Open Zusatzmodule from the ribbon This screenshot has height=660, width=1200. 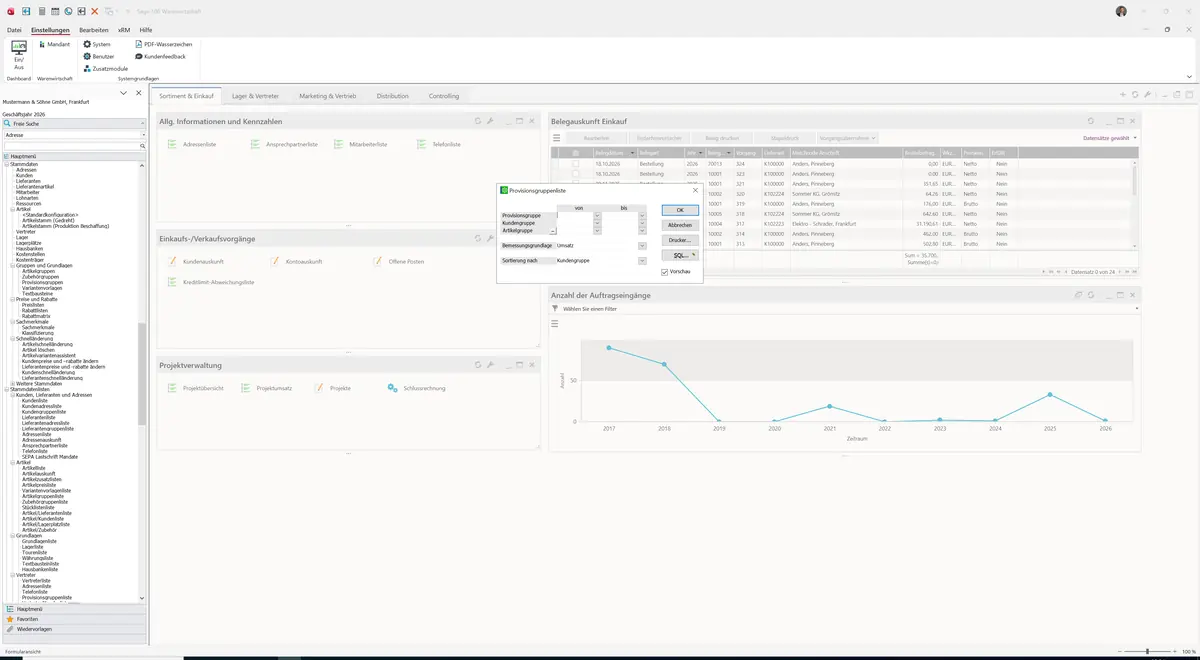[106, 68]
